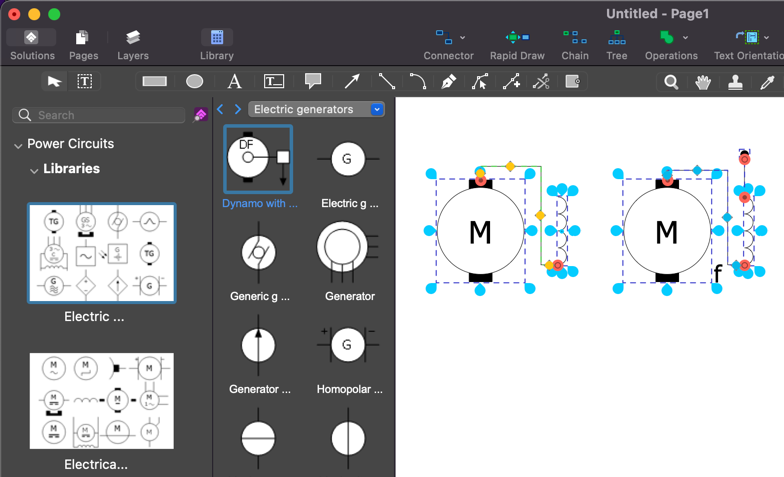Click the blue diamond handle on right connector top
Image resolution: width=784 pixels, height=477 pixels.
coord(697,170)
